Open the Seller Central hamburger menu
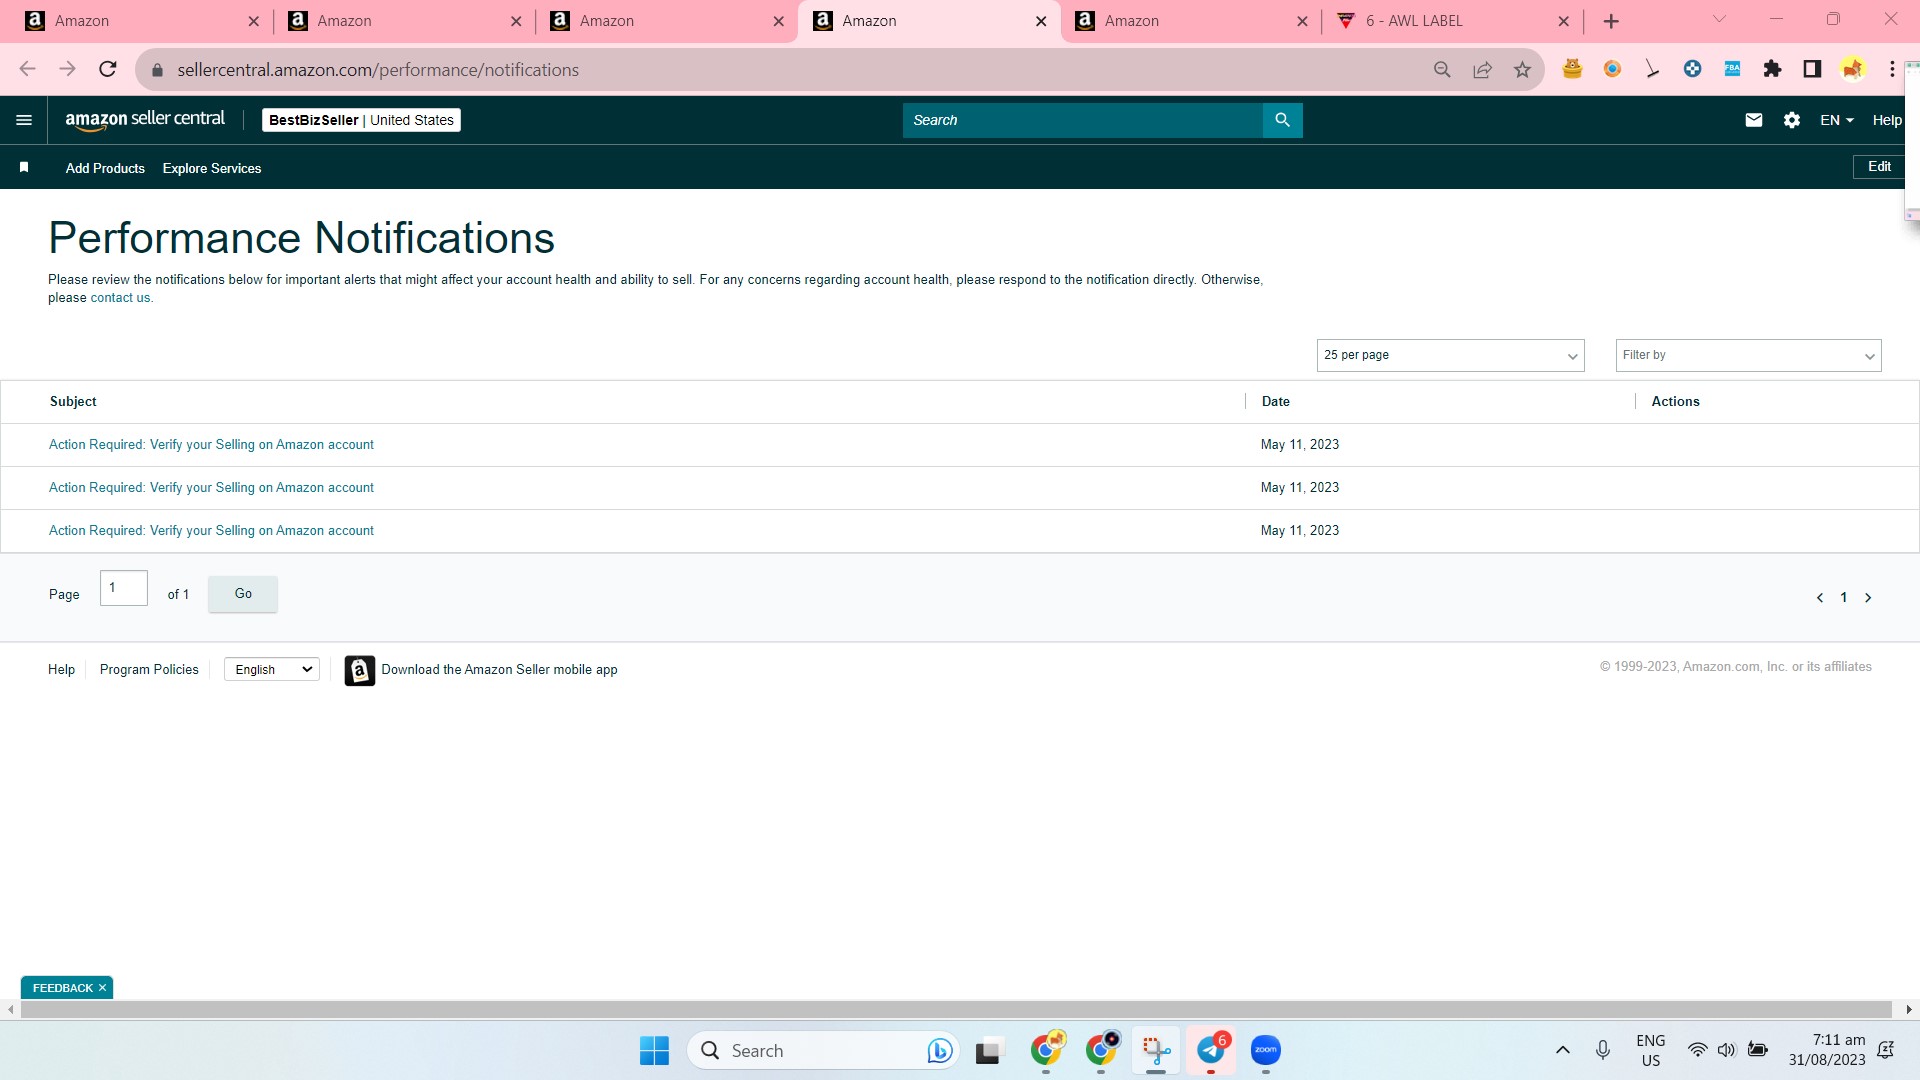Screen dimensions: 1920x1080 24,120
